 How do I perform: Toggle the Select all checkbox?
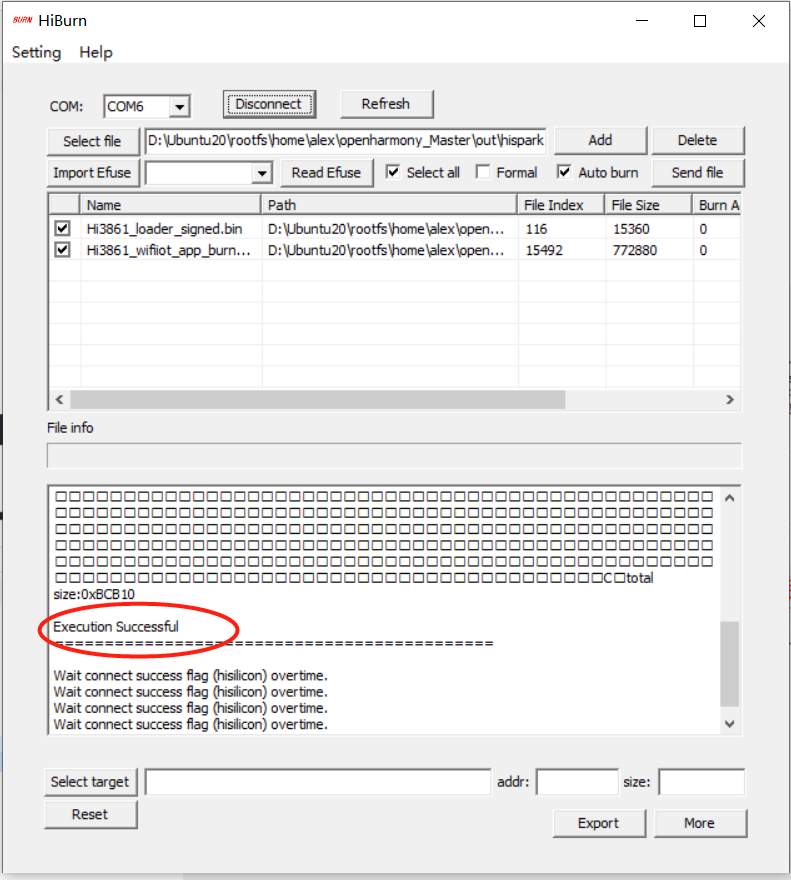(x=393, y=172)
